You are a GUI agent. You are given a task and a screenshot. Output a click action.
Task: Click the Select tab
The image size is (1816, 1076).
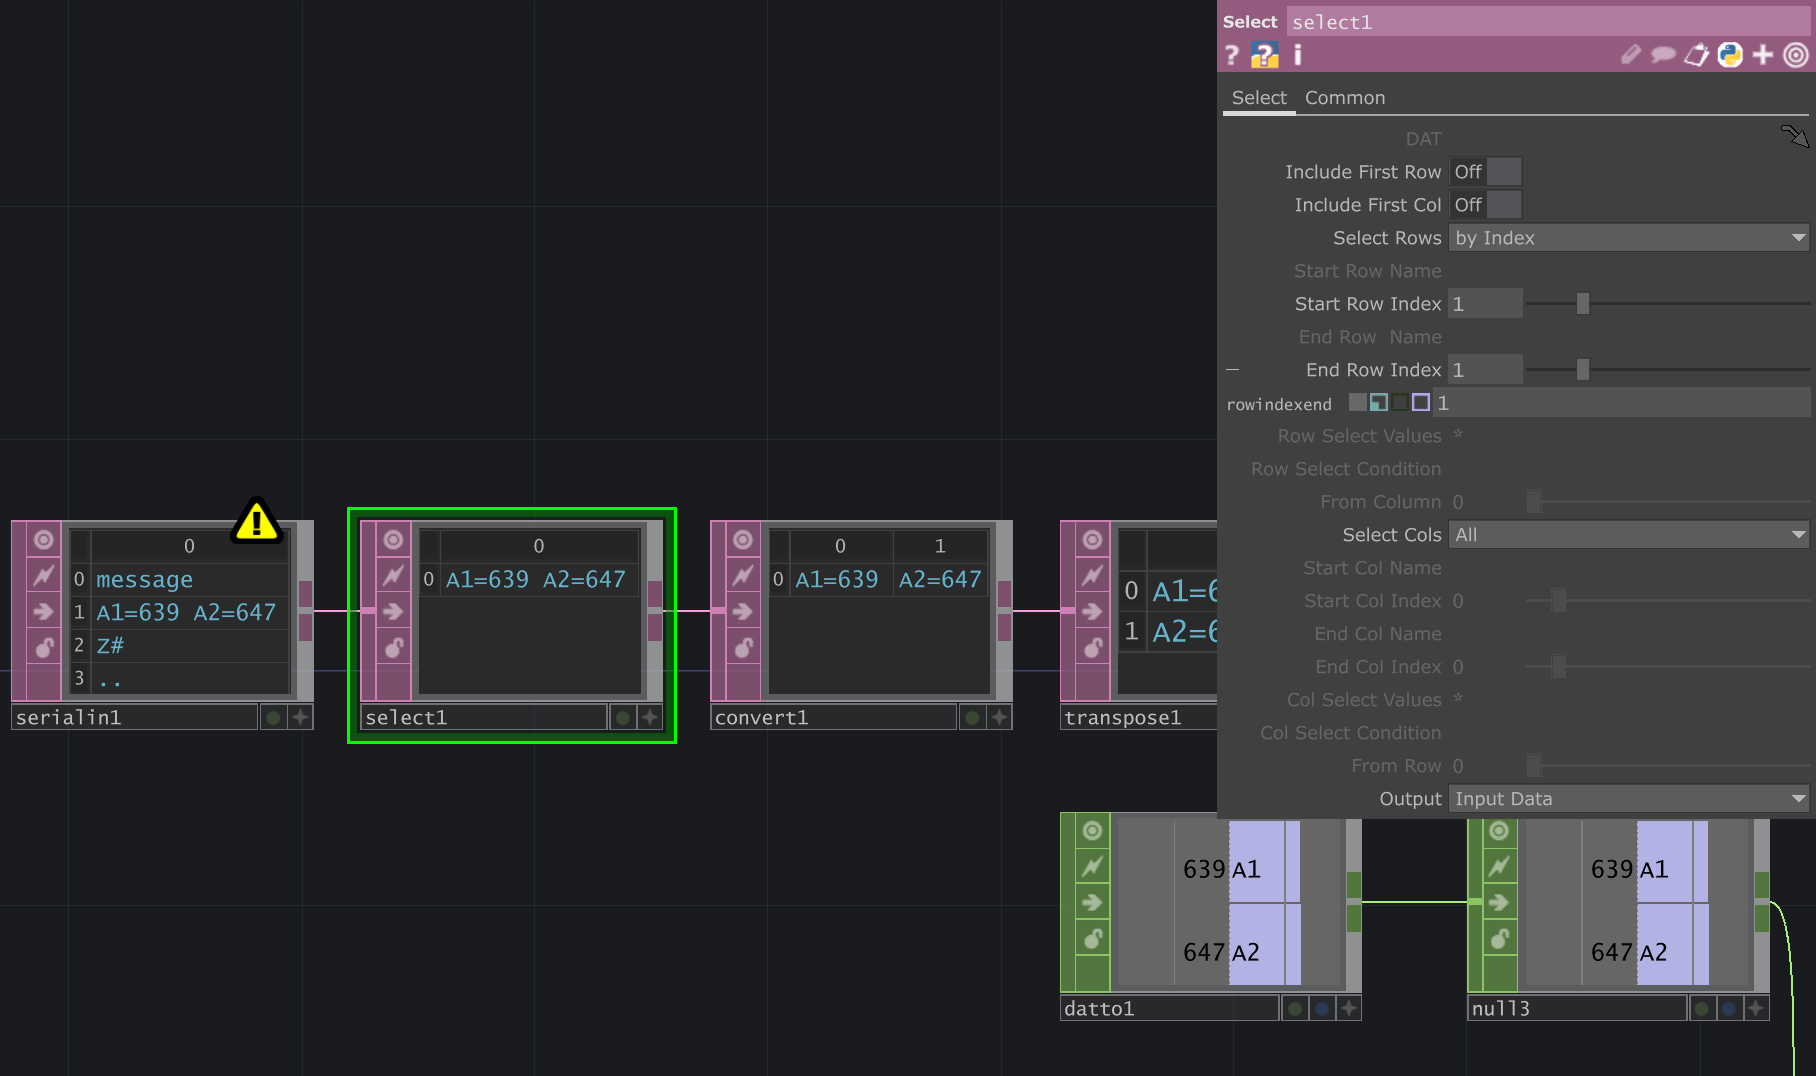click(1259, 97)
